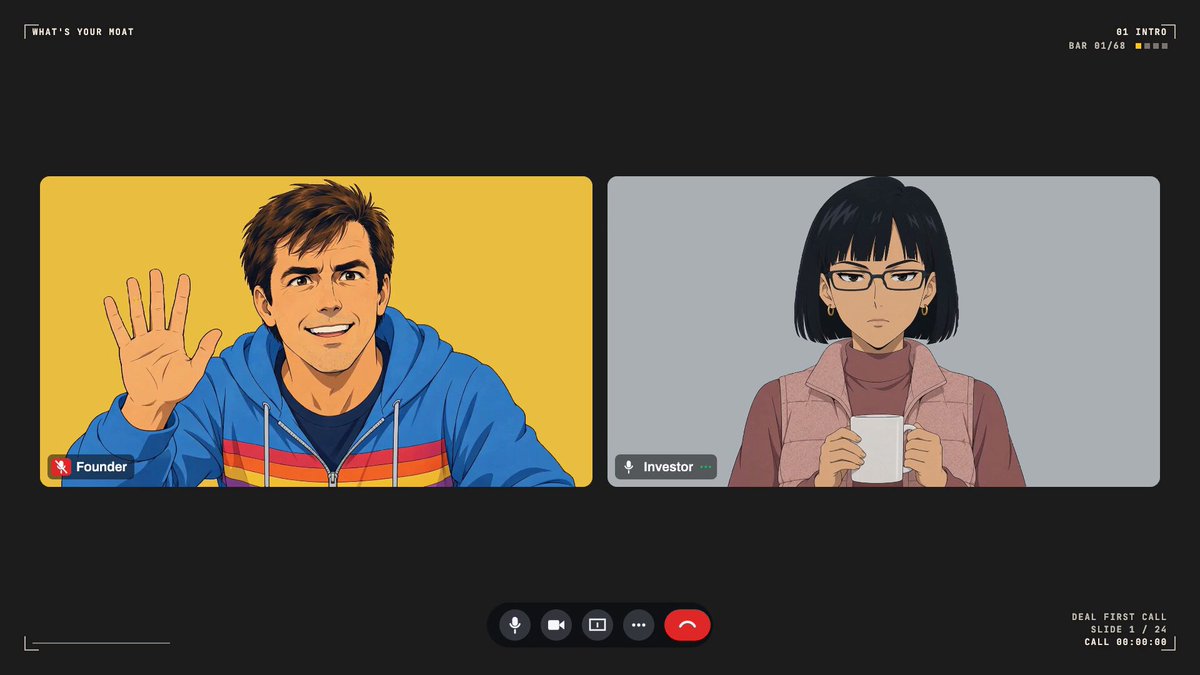Click the "DEAL FIRST CALL" text
This screenshot has height=675, width=1200.
[x=1119, y=617]
